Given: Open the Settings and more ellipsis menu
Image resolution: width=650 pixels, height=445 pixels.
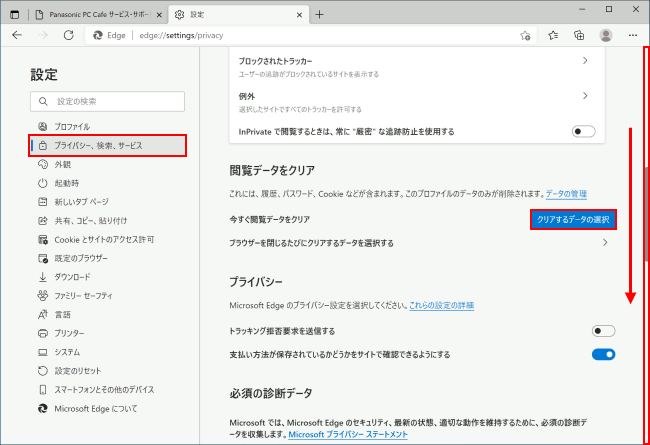Looking at the screenshot, I should point(633,35).
